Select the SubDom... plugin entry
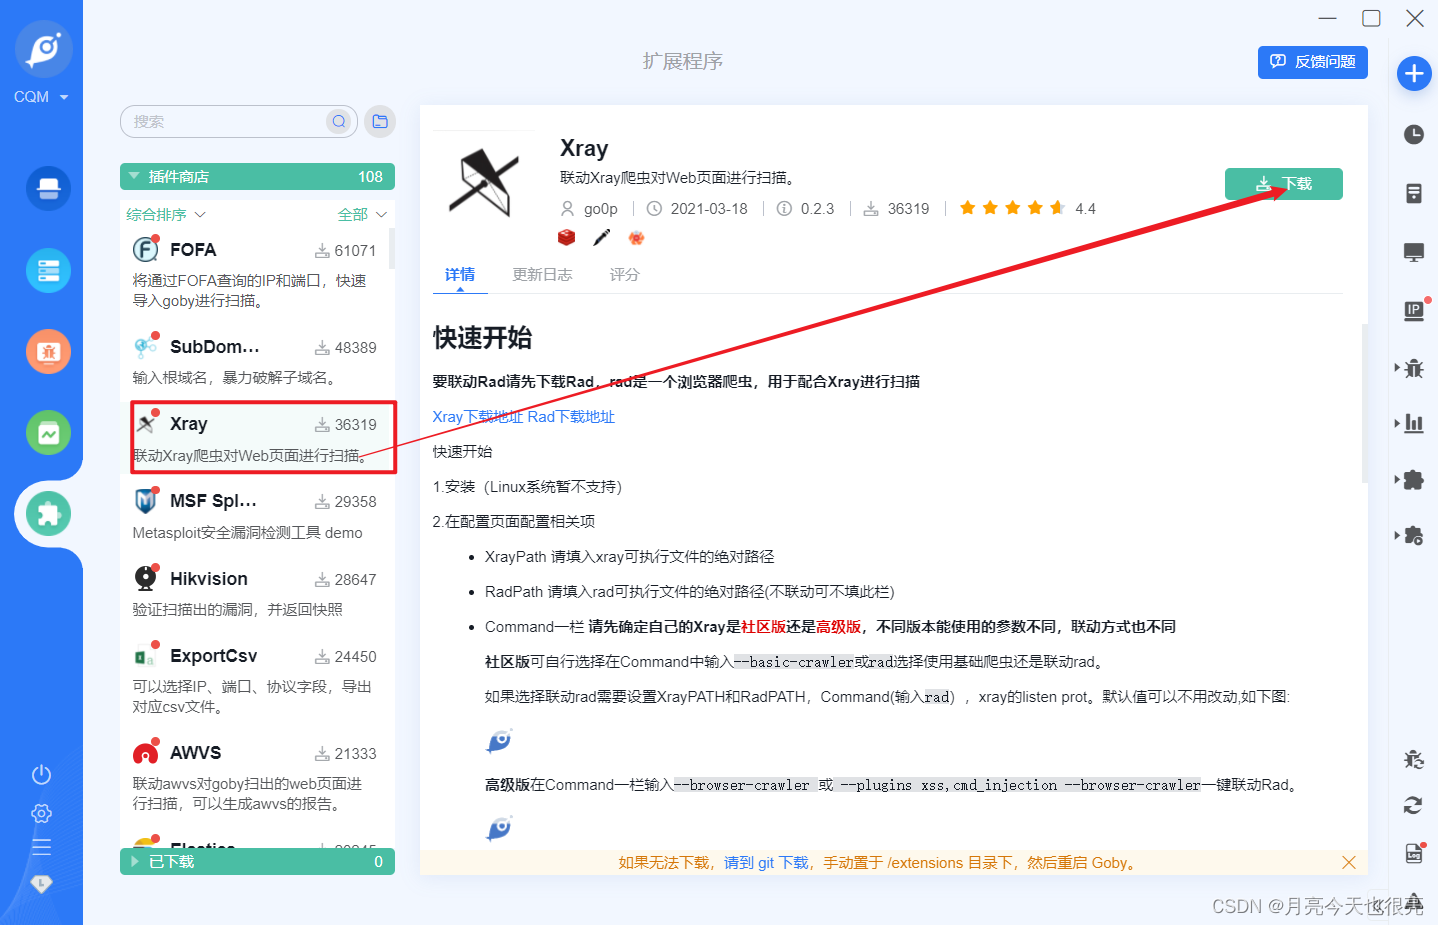The width and height of the screenshot is (1438, 925). pos(257,361)
